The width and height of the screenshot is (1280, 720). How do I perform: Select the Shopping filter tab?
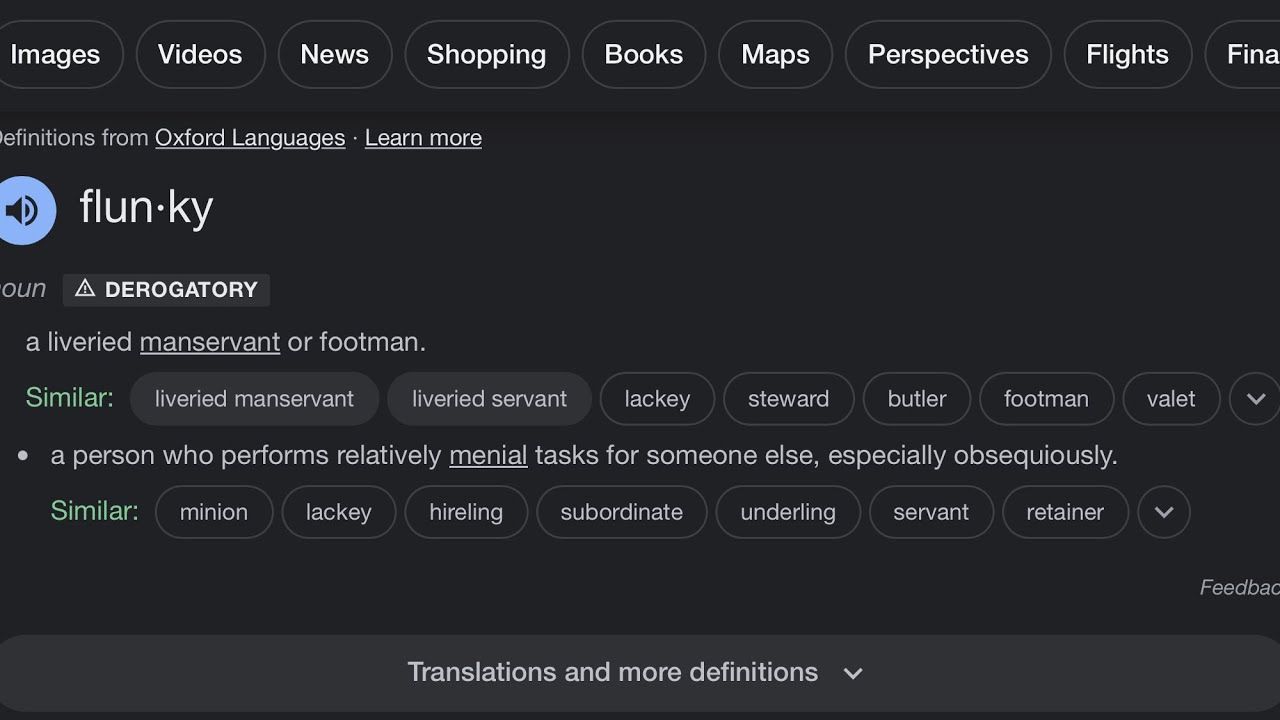[x=486, y=55]
